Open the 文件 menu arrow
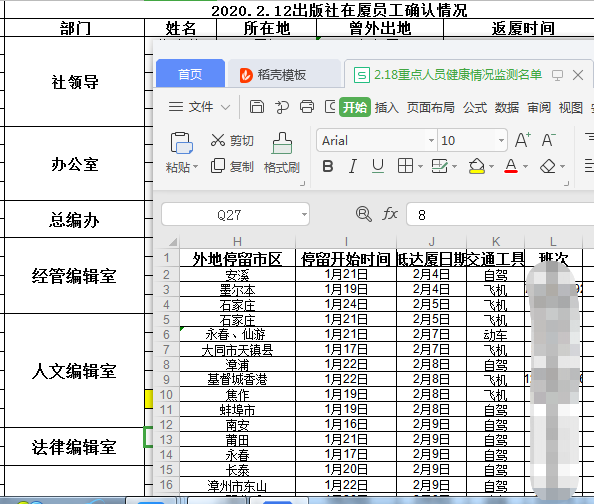 [x=225, y=108]
